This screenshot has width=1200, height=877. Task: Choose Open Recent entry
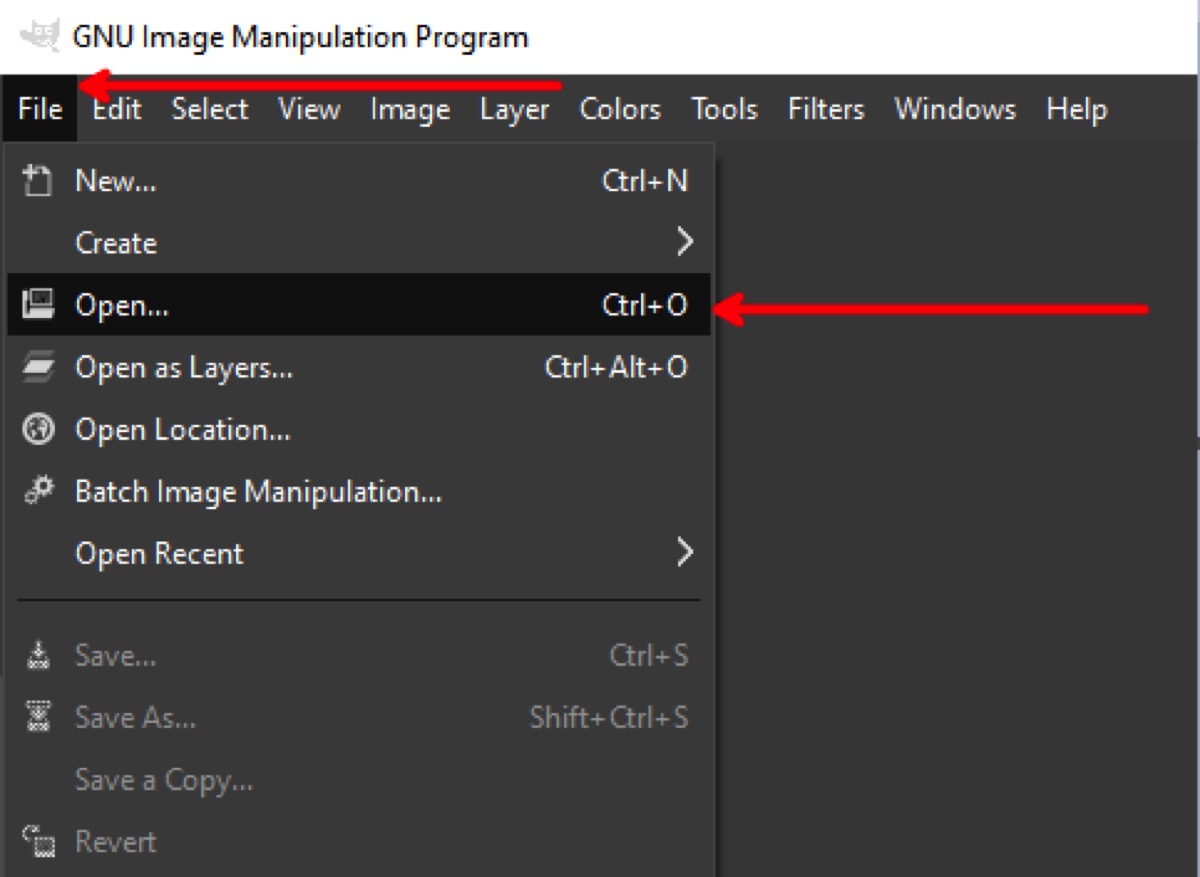tap(359, 552)
